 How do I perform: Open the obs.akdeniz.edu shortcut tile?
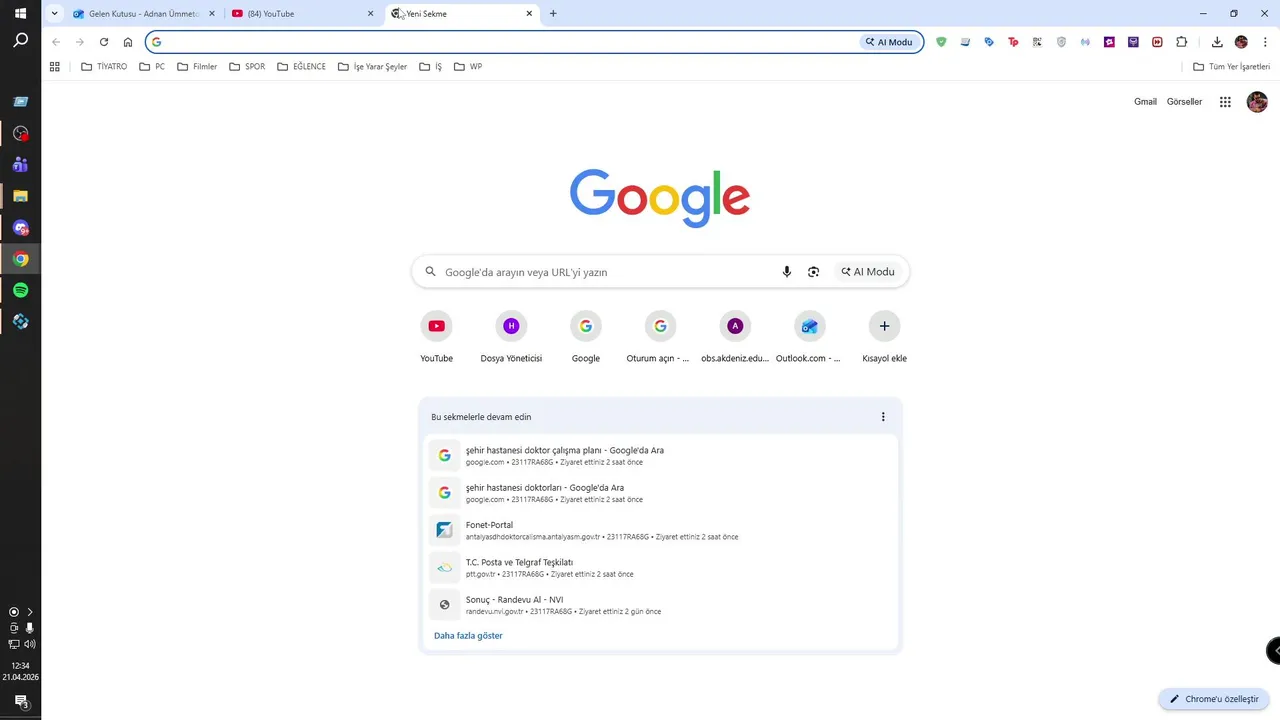pyautogui.click(x=735, y=337)
